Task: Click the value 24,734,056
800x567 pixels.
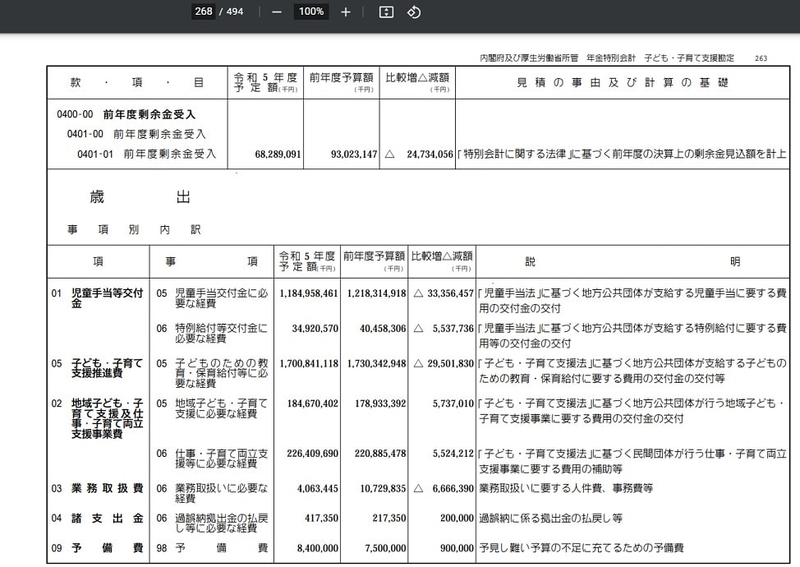Action: [430, 154]
